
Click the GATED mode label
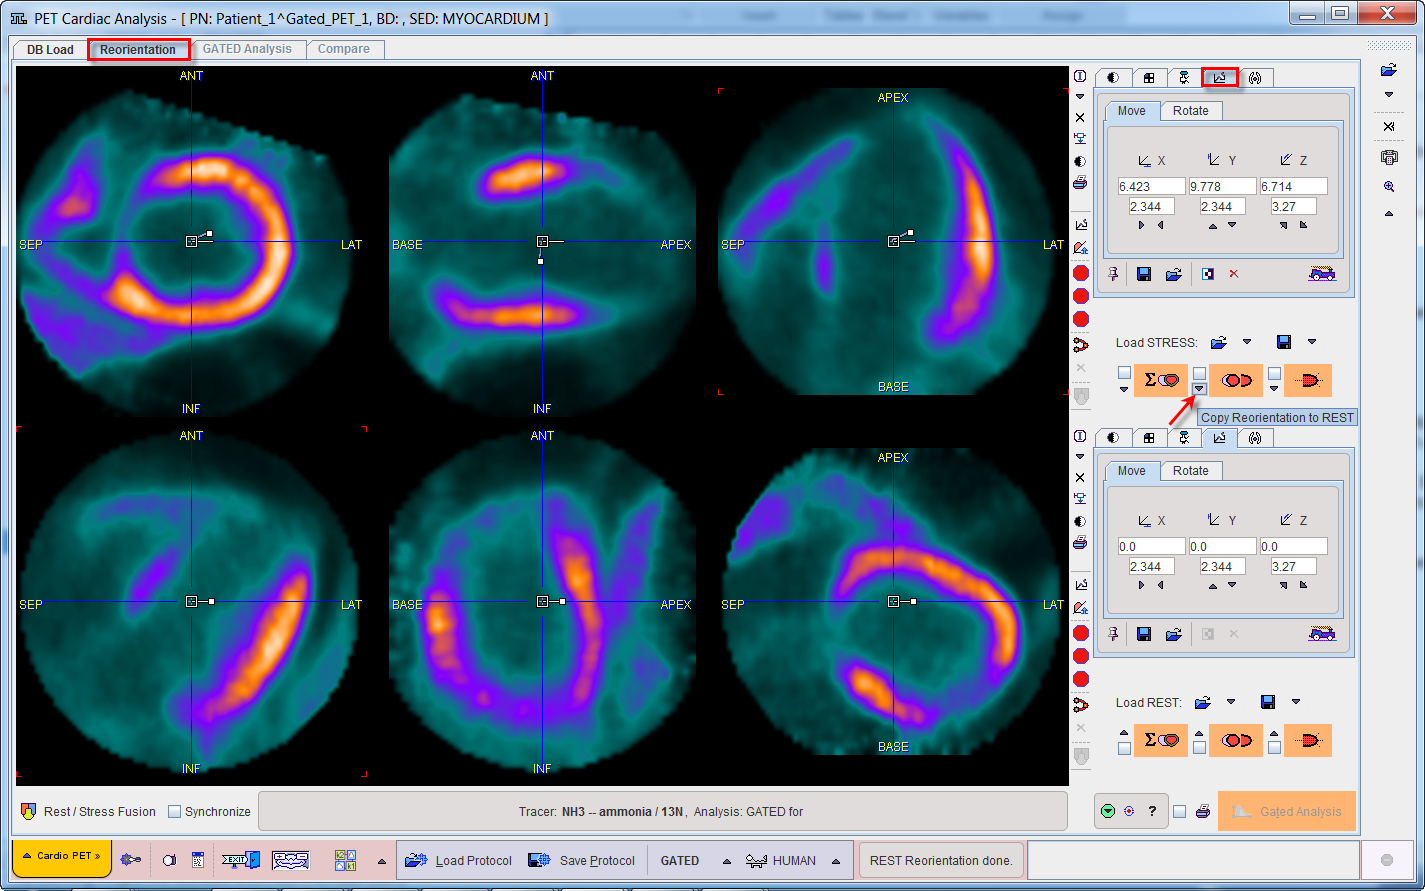click(680, 860)
